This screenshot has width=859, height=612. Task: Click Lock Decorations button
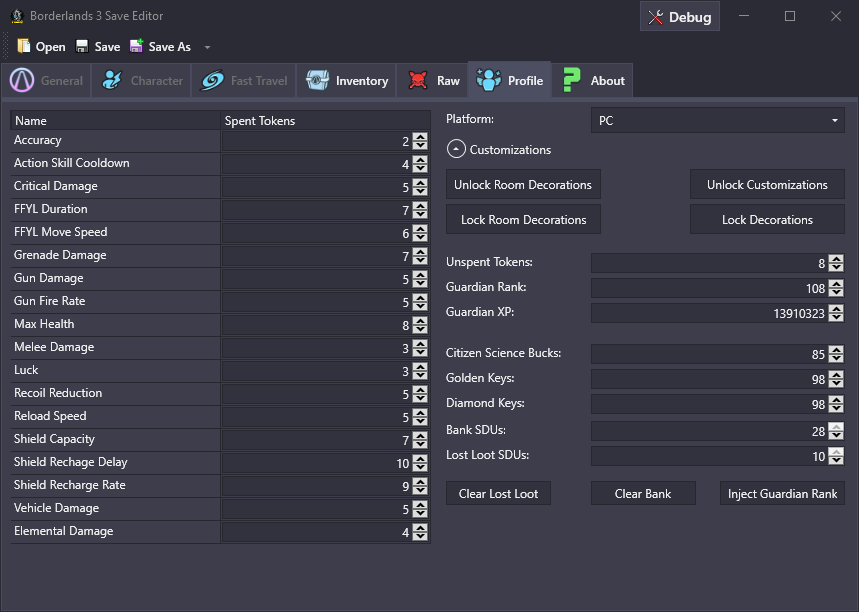(x=767, y=220)
